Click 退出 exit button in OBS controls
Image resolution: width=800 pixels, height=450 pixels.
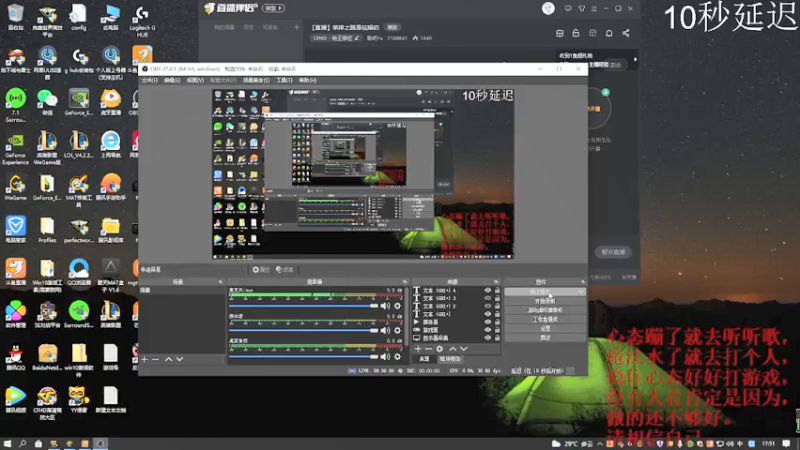(x=544, y=338)
